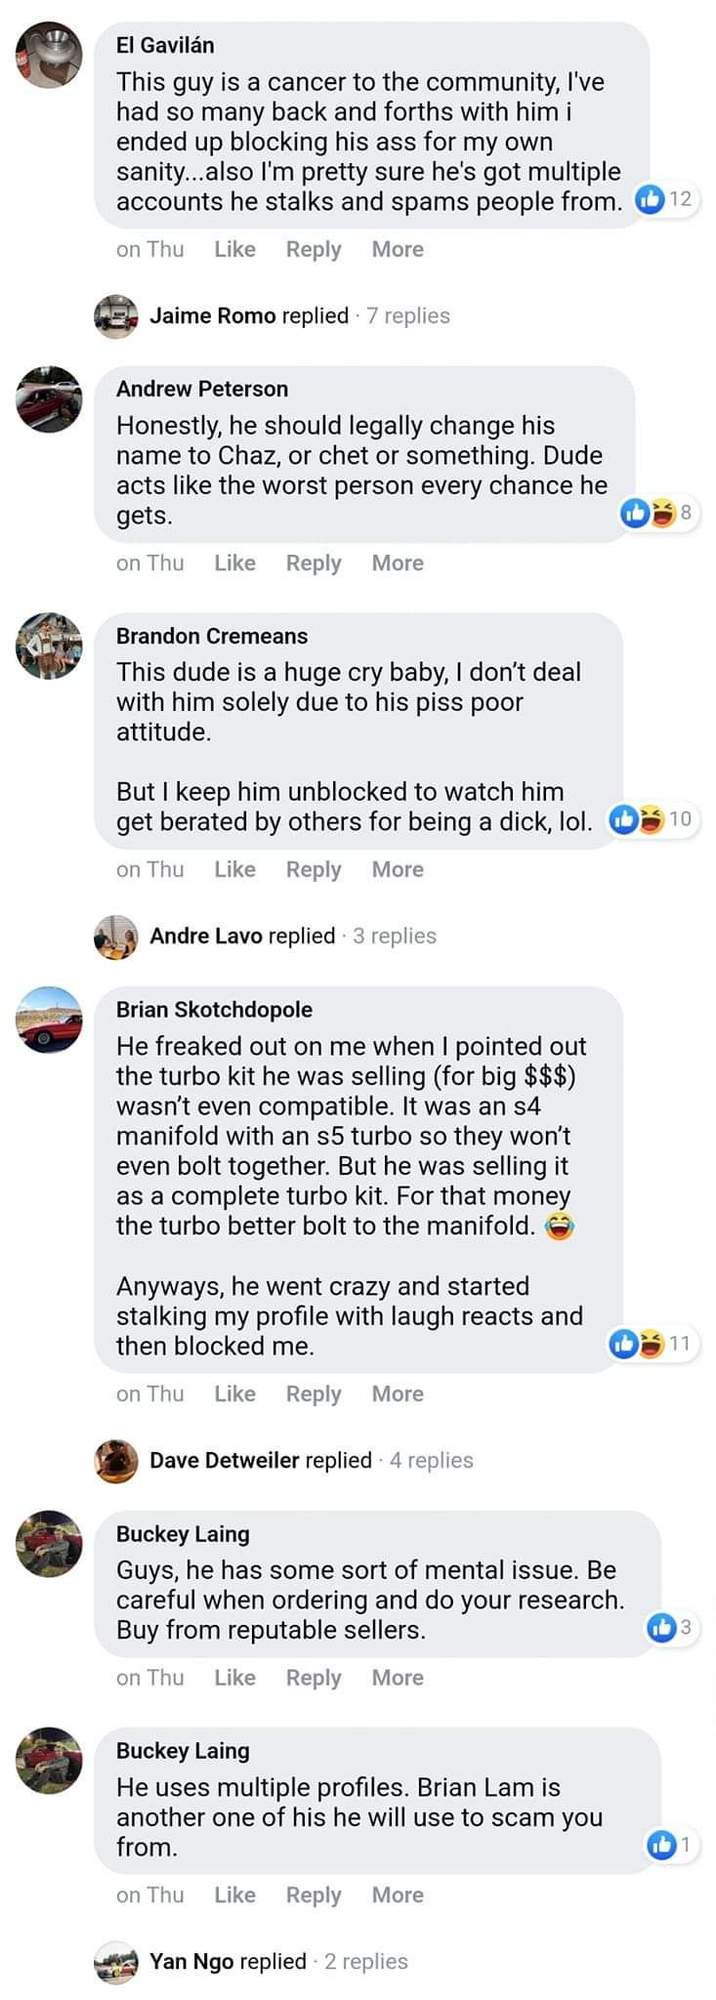View the reactions on Brandon Cremeans' comment
This screenshot has width=716, height=2000.
point(651,819)
